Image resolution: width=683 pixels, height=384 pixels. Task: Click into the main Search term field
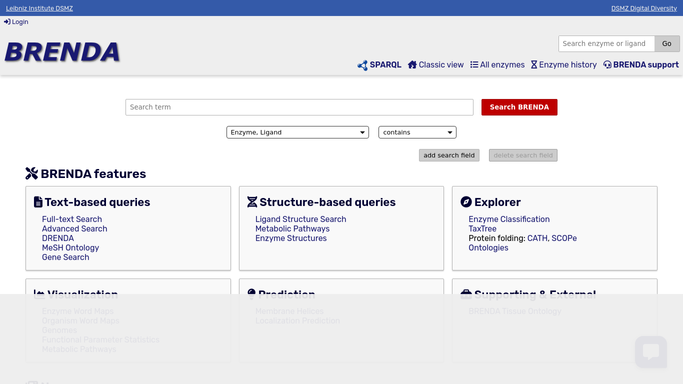[299, 107]
